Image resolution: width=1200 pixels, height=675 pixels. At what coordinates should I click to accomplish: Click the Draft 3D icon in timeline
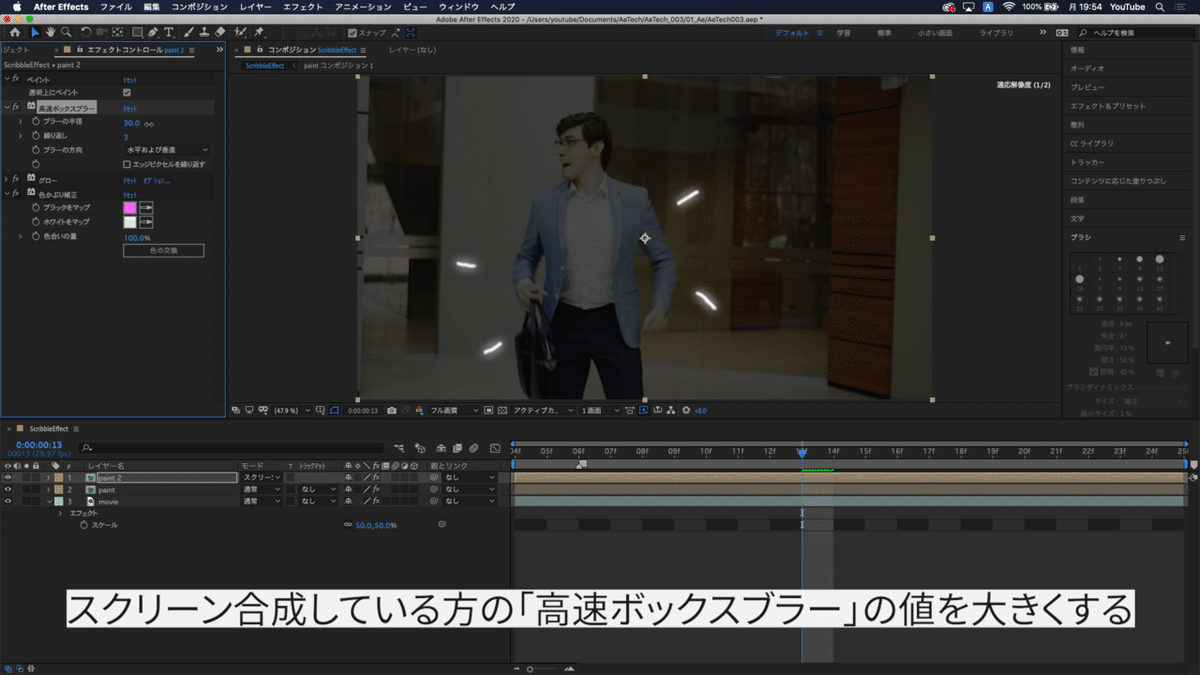pos(420,448)
